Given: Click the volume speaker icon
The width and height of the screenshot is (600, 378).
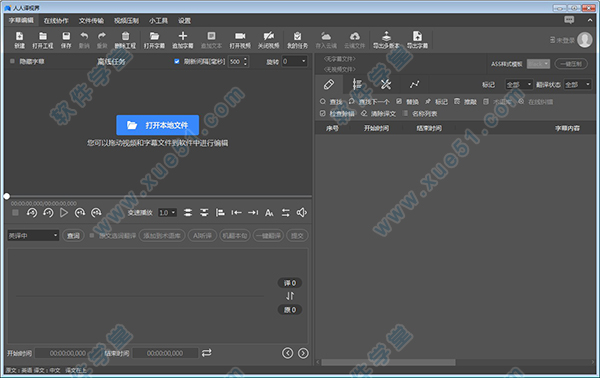Looking at the screenshot, I should click(x=302, y=213).
